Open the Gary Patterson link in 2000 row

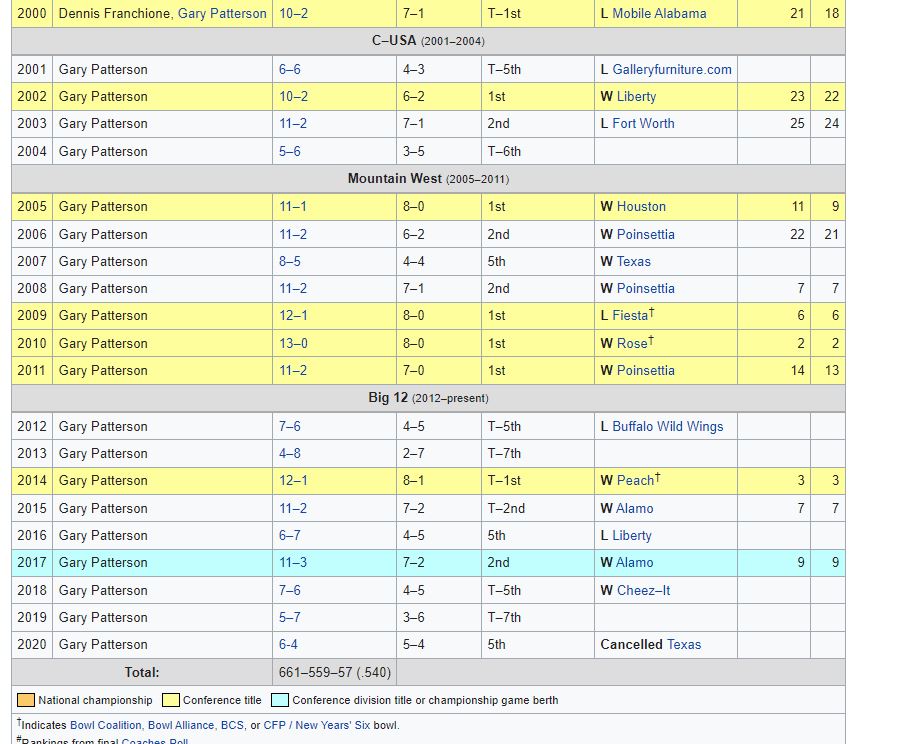pyautogui.click(x=222, y=13)
